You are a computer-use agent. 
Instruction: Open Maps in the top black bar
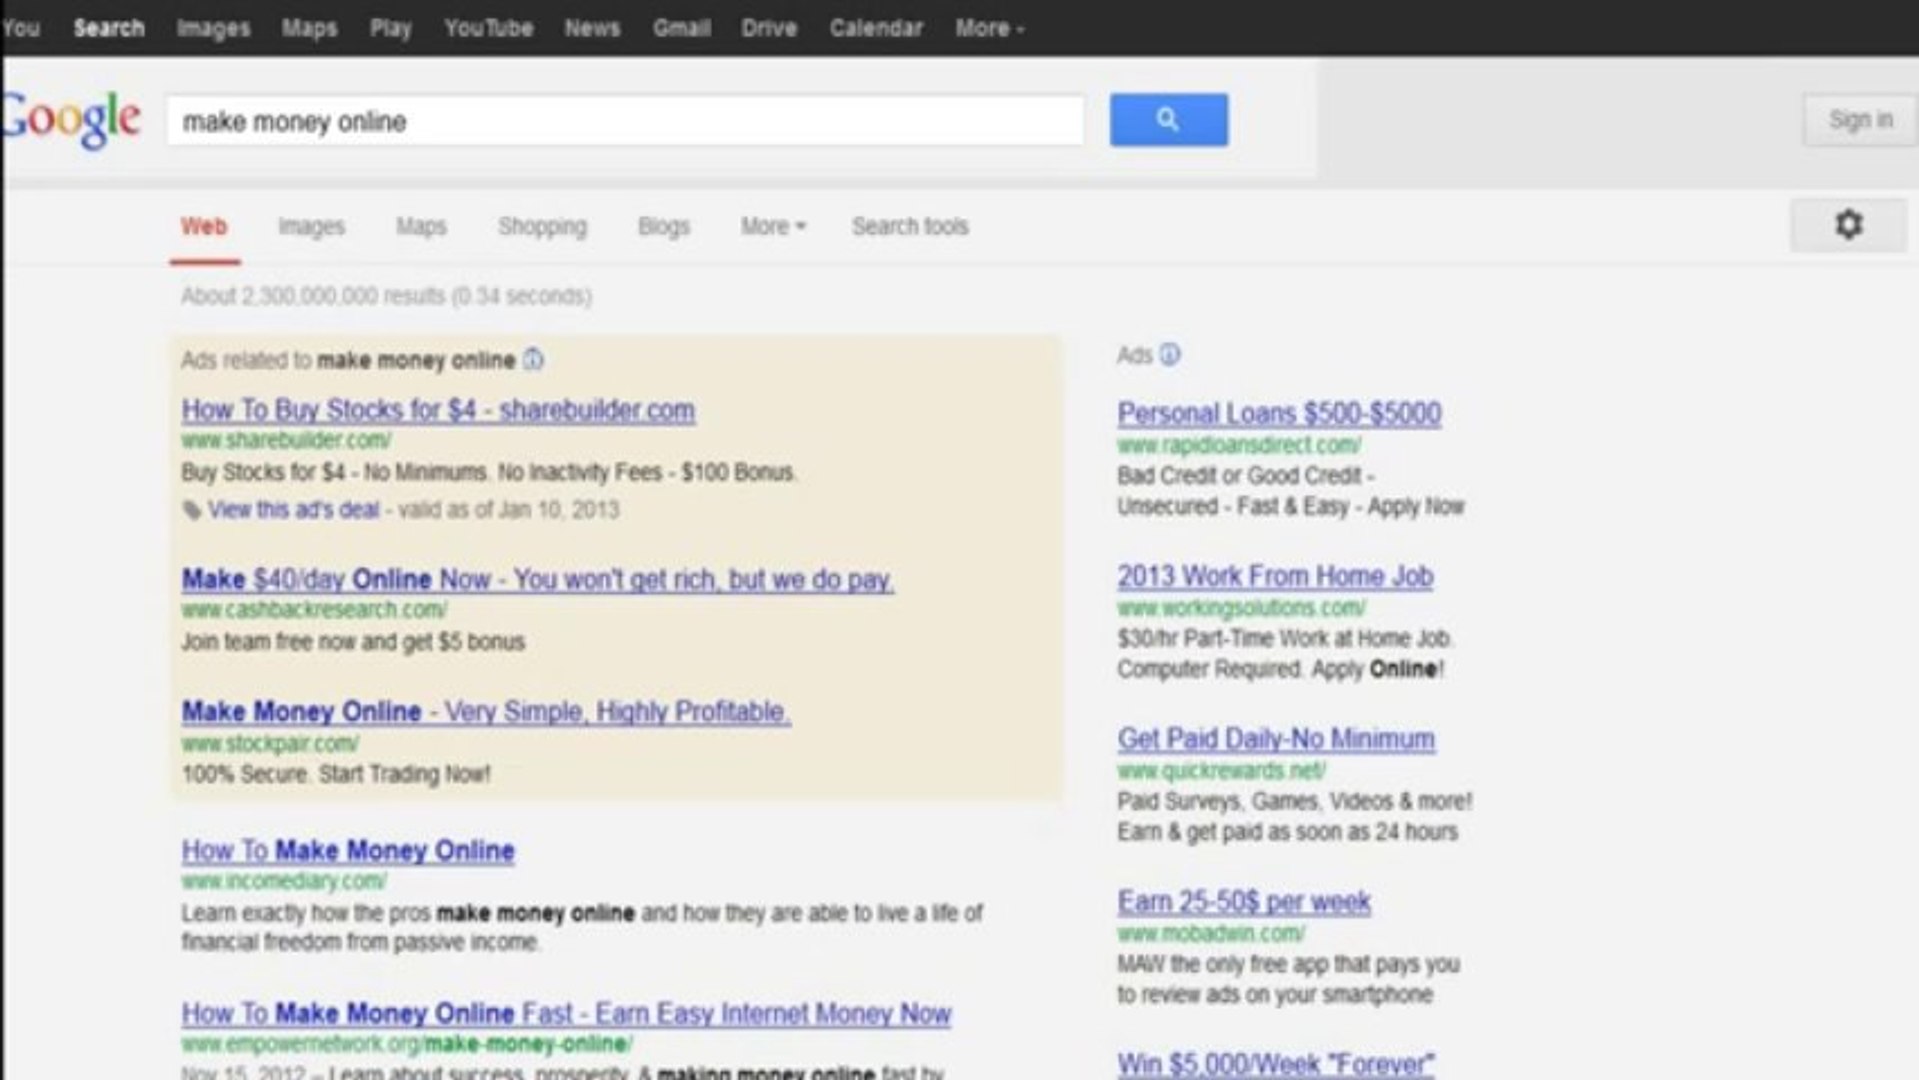point(309,28)
